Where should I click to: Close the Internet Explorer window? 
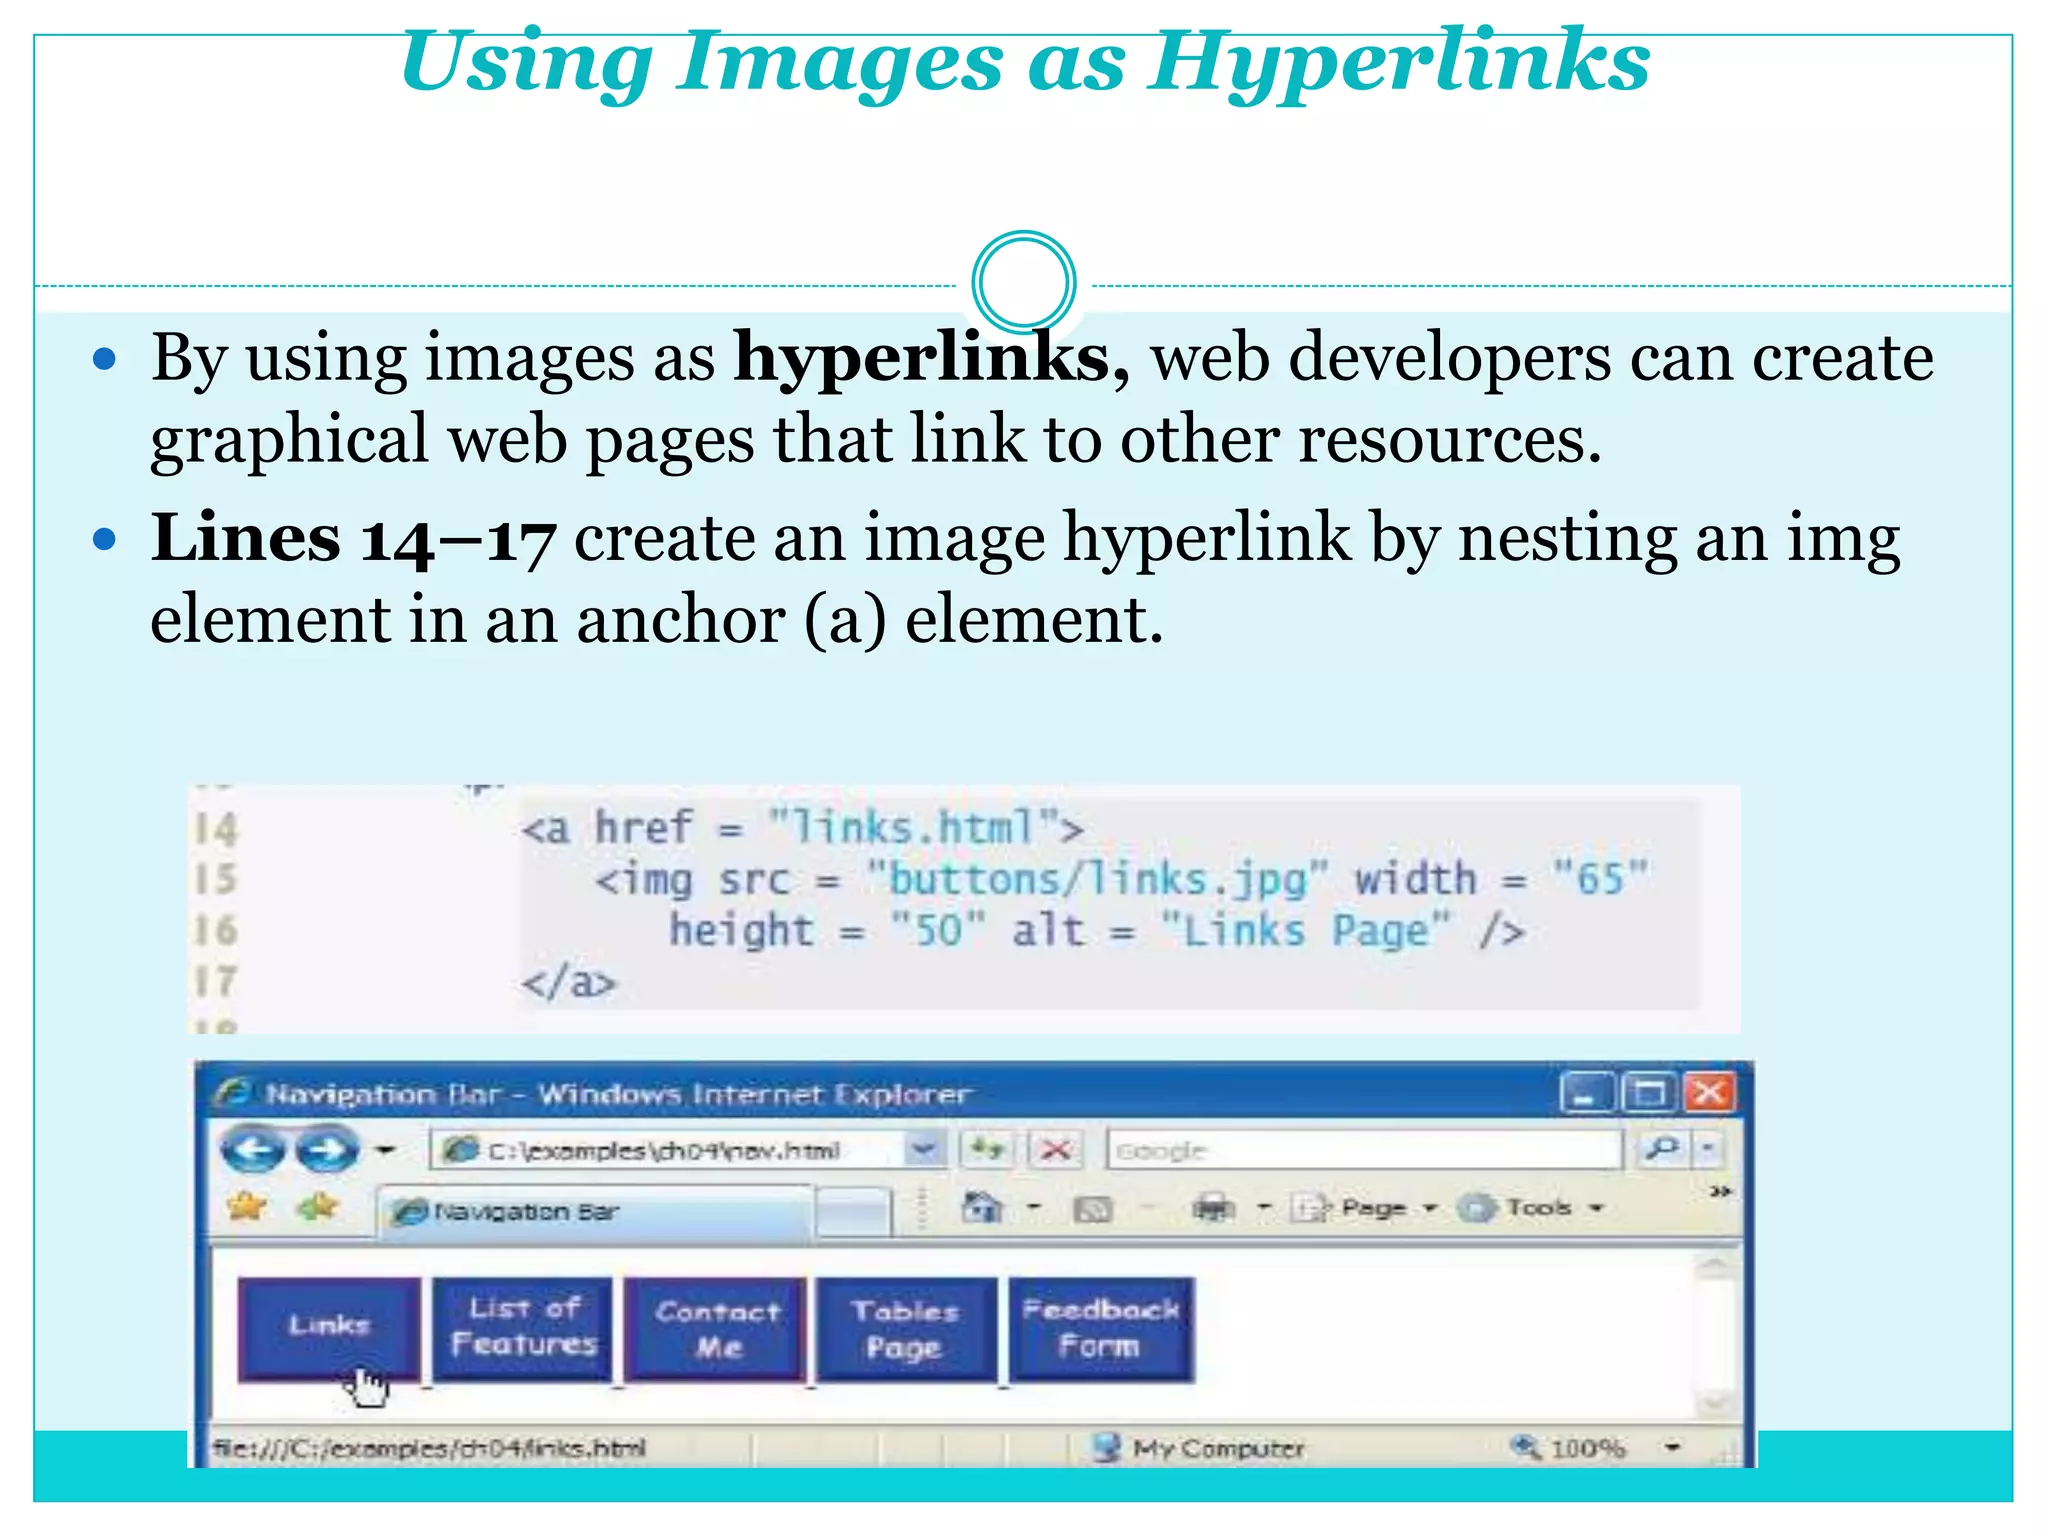coord(1709,1093)
